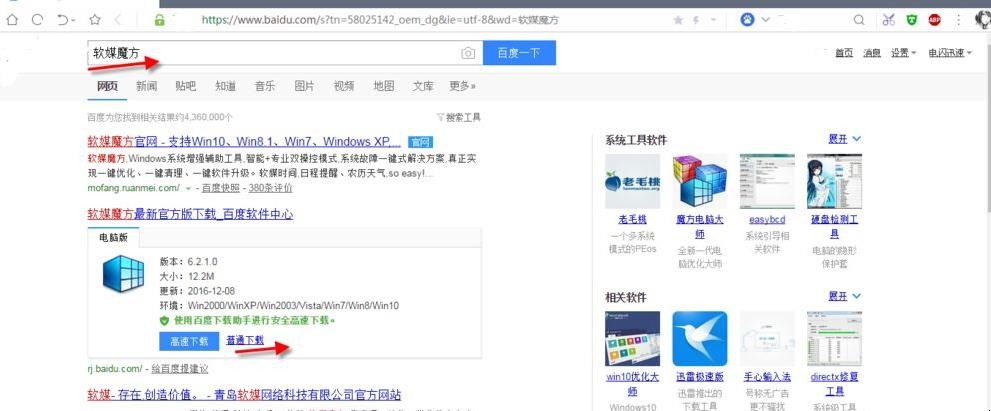Screen dimensions: 991x411
Task: Click the browser magnifier search icon
Action: tap(859, 20)
